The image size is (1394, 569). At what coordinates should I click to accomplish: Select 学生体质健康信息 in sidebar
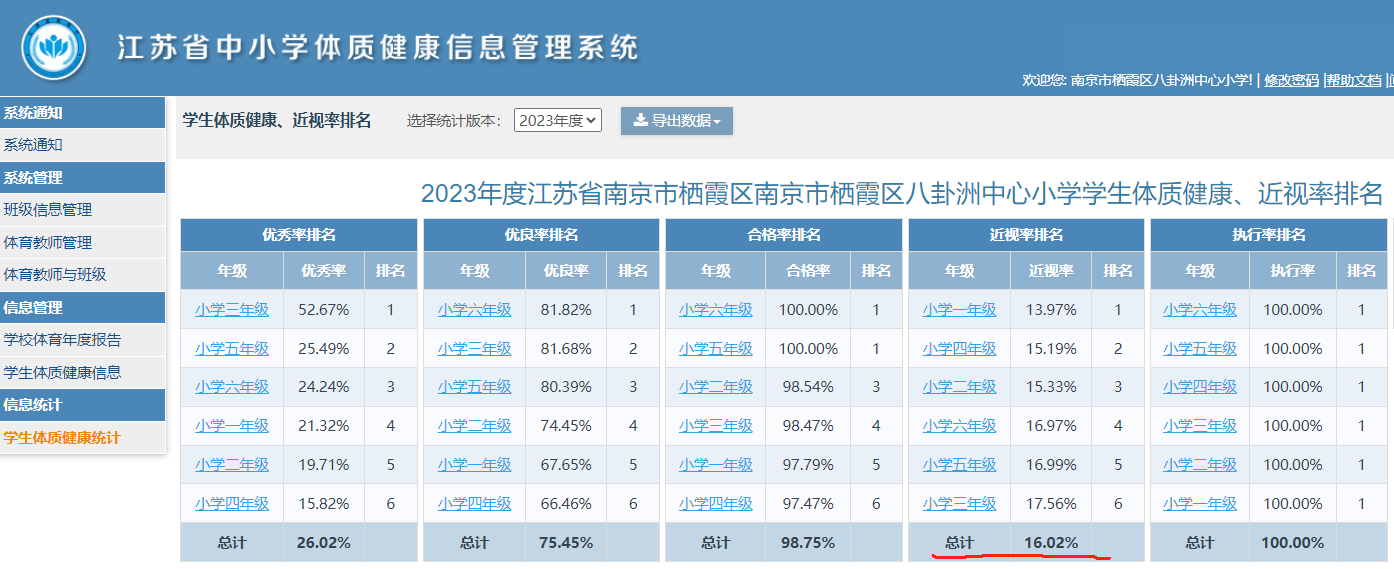pyautogui.click(x=62, y=372)
